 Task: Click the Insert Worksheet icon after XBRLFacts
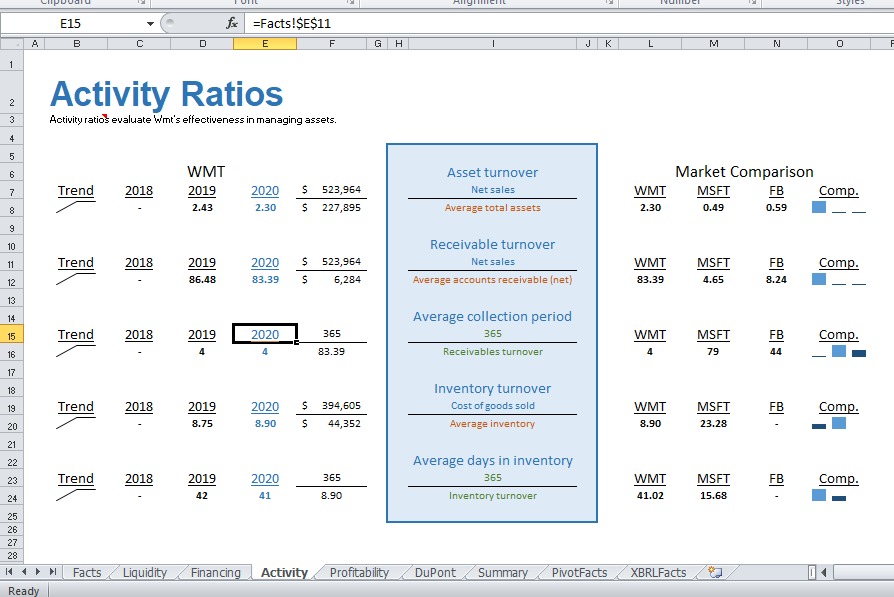716,572
